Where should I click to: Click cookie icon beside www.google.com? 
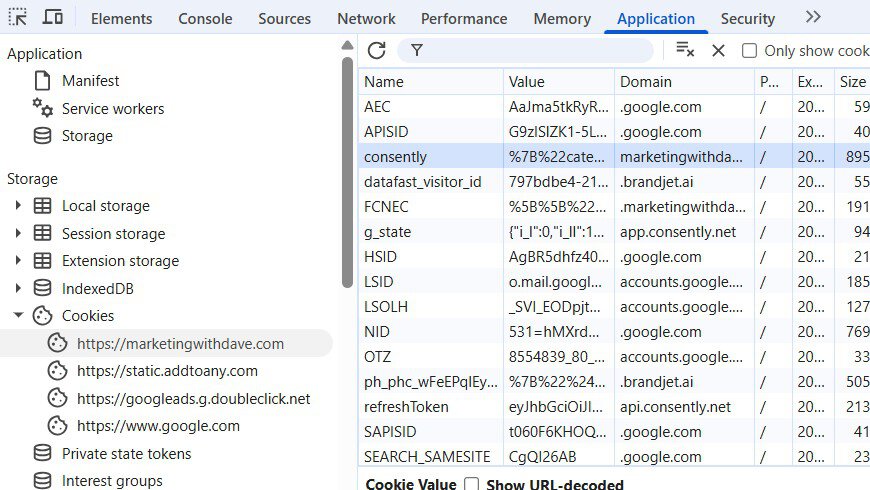(57, 426)
